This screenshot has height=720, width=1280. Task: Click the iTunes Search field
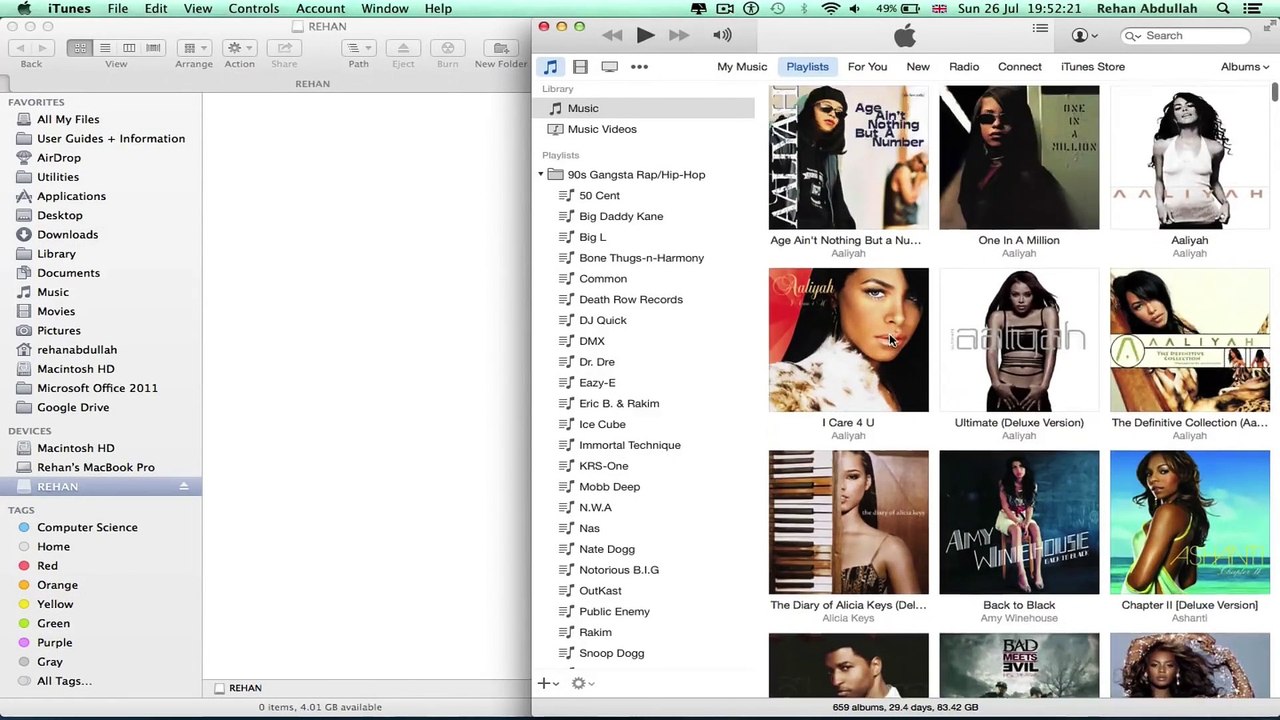1186,35
